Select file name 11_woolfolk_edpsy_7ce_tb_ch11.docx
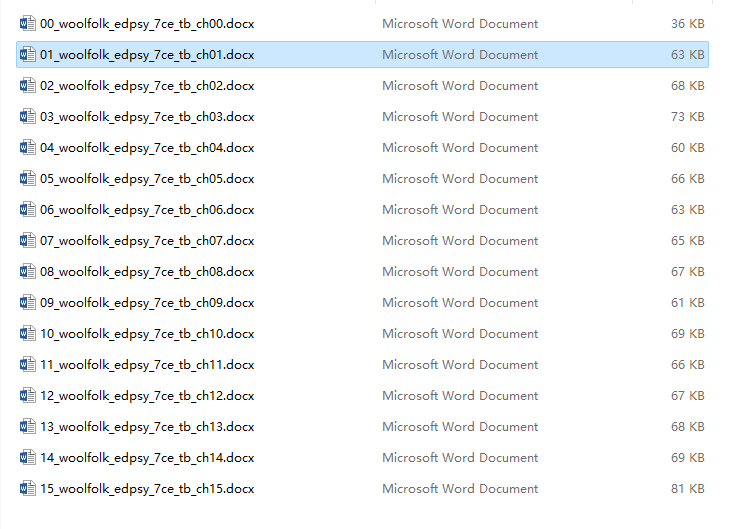This screenshot has height=529, width=756. pyautogui.click(x=147, y=365)
